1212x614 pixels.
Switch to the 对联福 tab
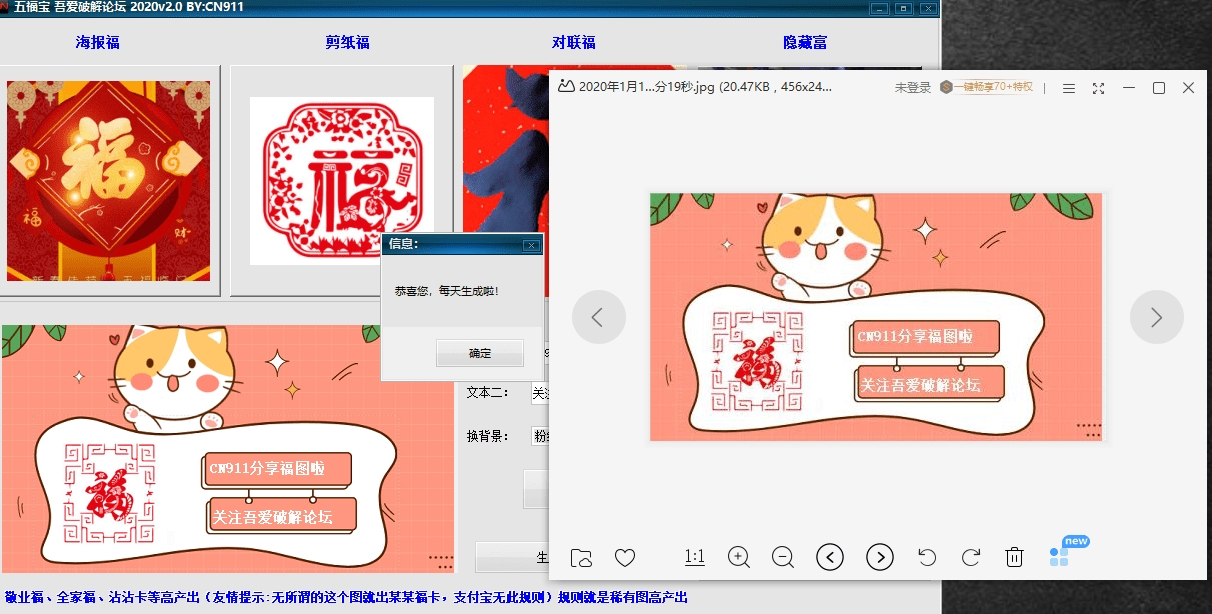[x=573, y=43]
